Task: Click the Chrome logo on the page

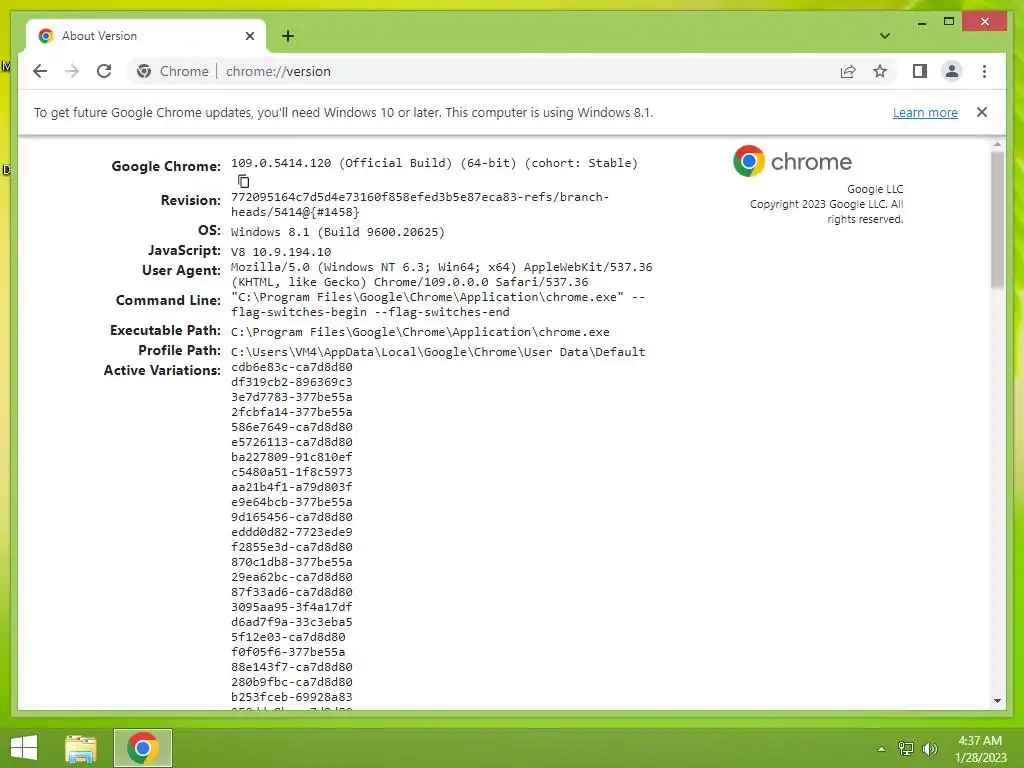Action: tap(792, 161)
